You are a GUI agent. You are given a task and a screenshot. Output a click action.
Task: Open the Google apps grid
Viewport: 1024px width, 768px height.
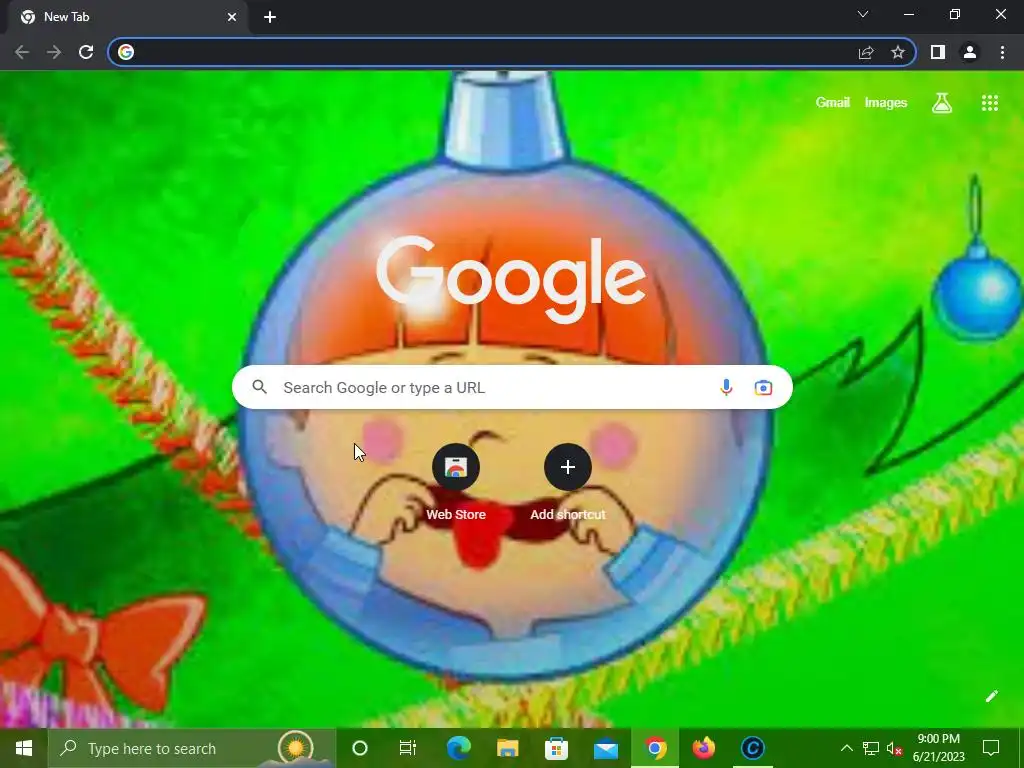pyautogui.click(x=990, y=103)
